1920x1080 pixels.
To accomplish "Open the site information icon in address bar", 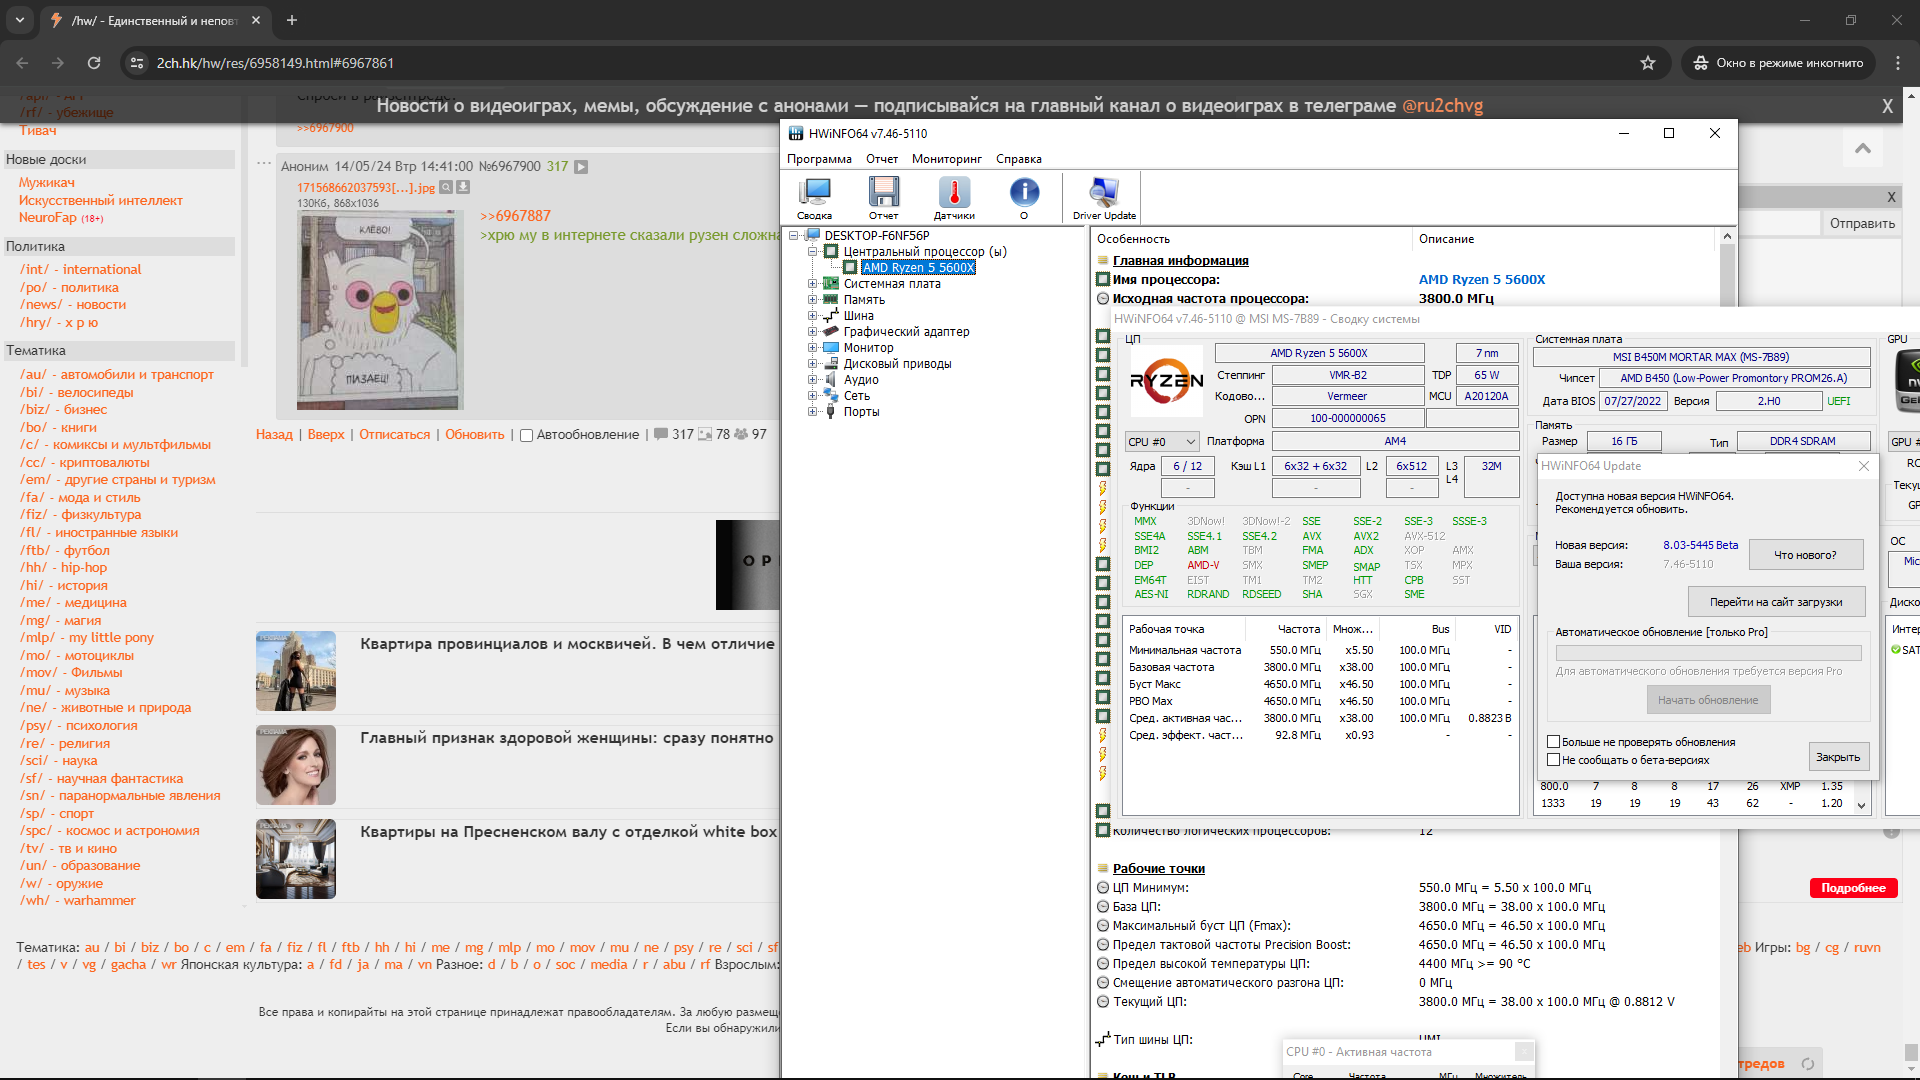I will point(137,63).
